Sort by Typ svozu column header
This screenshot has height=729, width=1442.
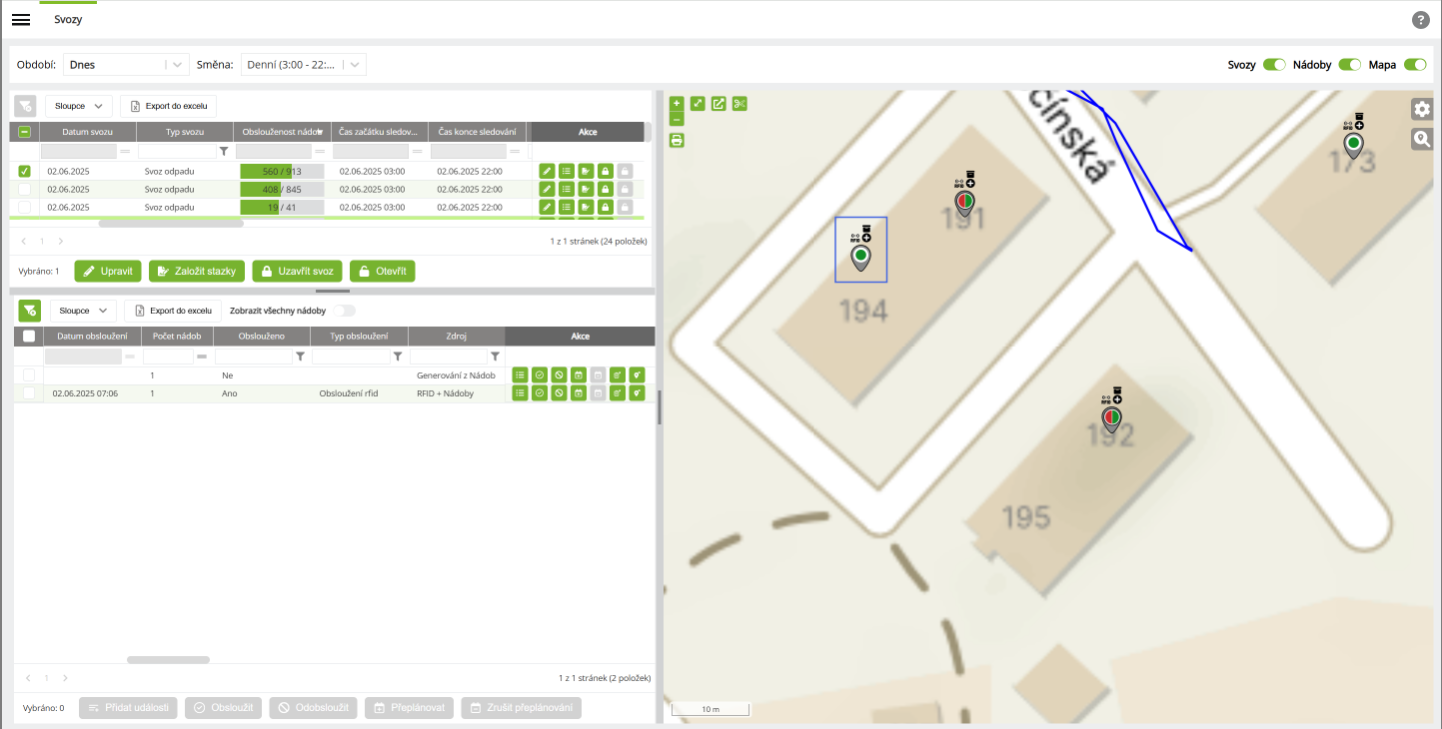pyautogui.click(x=185, y=132)
